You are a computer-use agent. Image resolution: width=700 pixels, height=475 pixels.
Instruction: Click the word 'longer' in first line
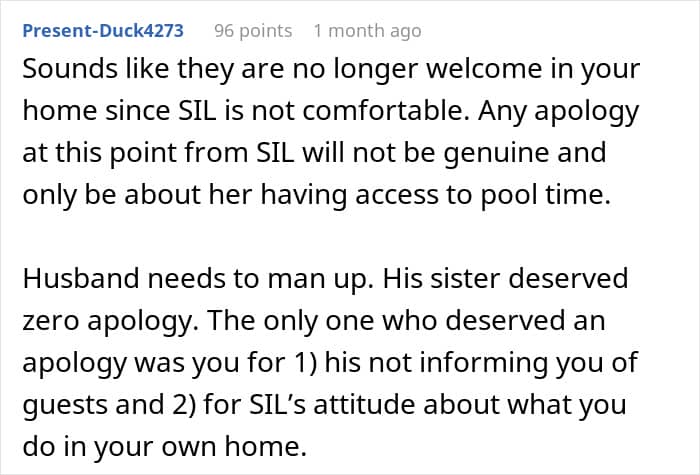click(x=372, y=69)
